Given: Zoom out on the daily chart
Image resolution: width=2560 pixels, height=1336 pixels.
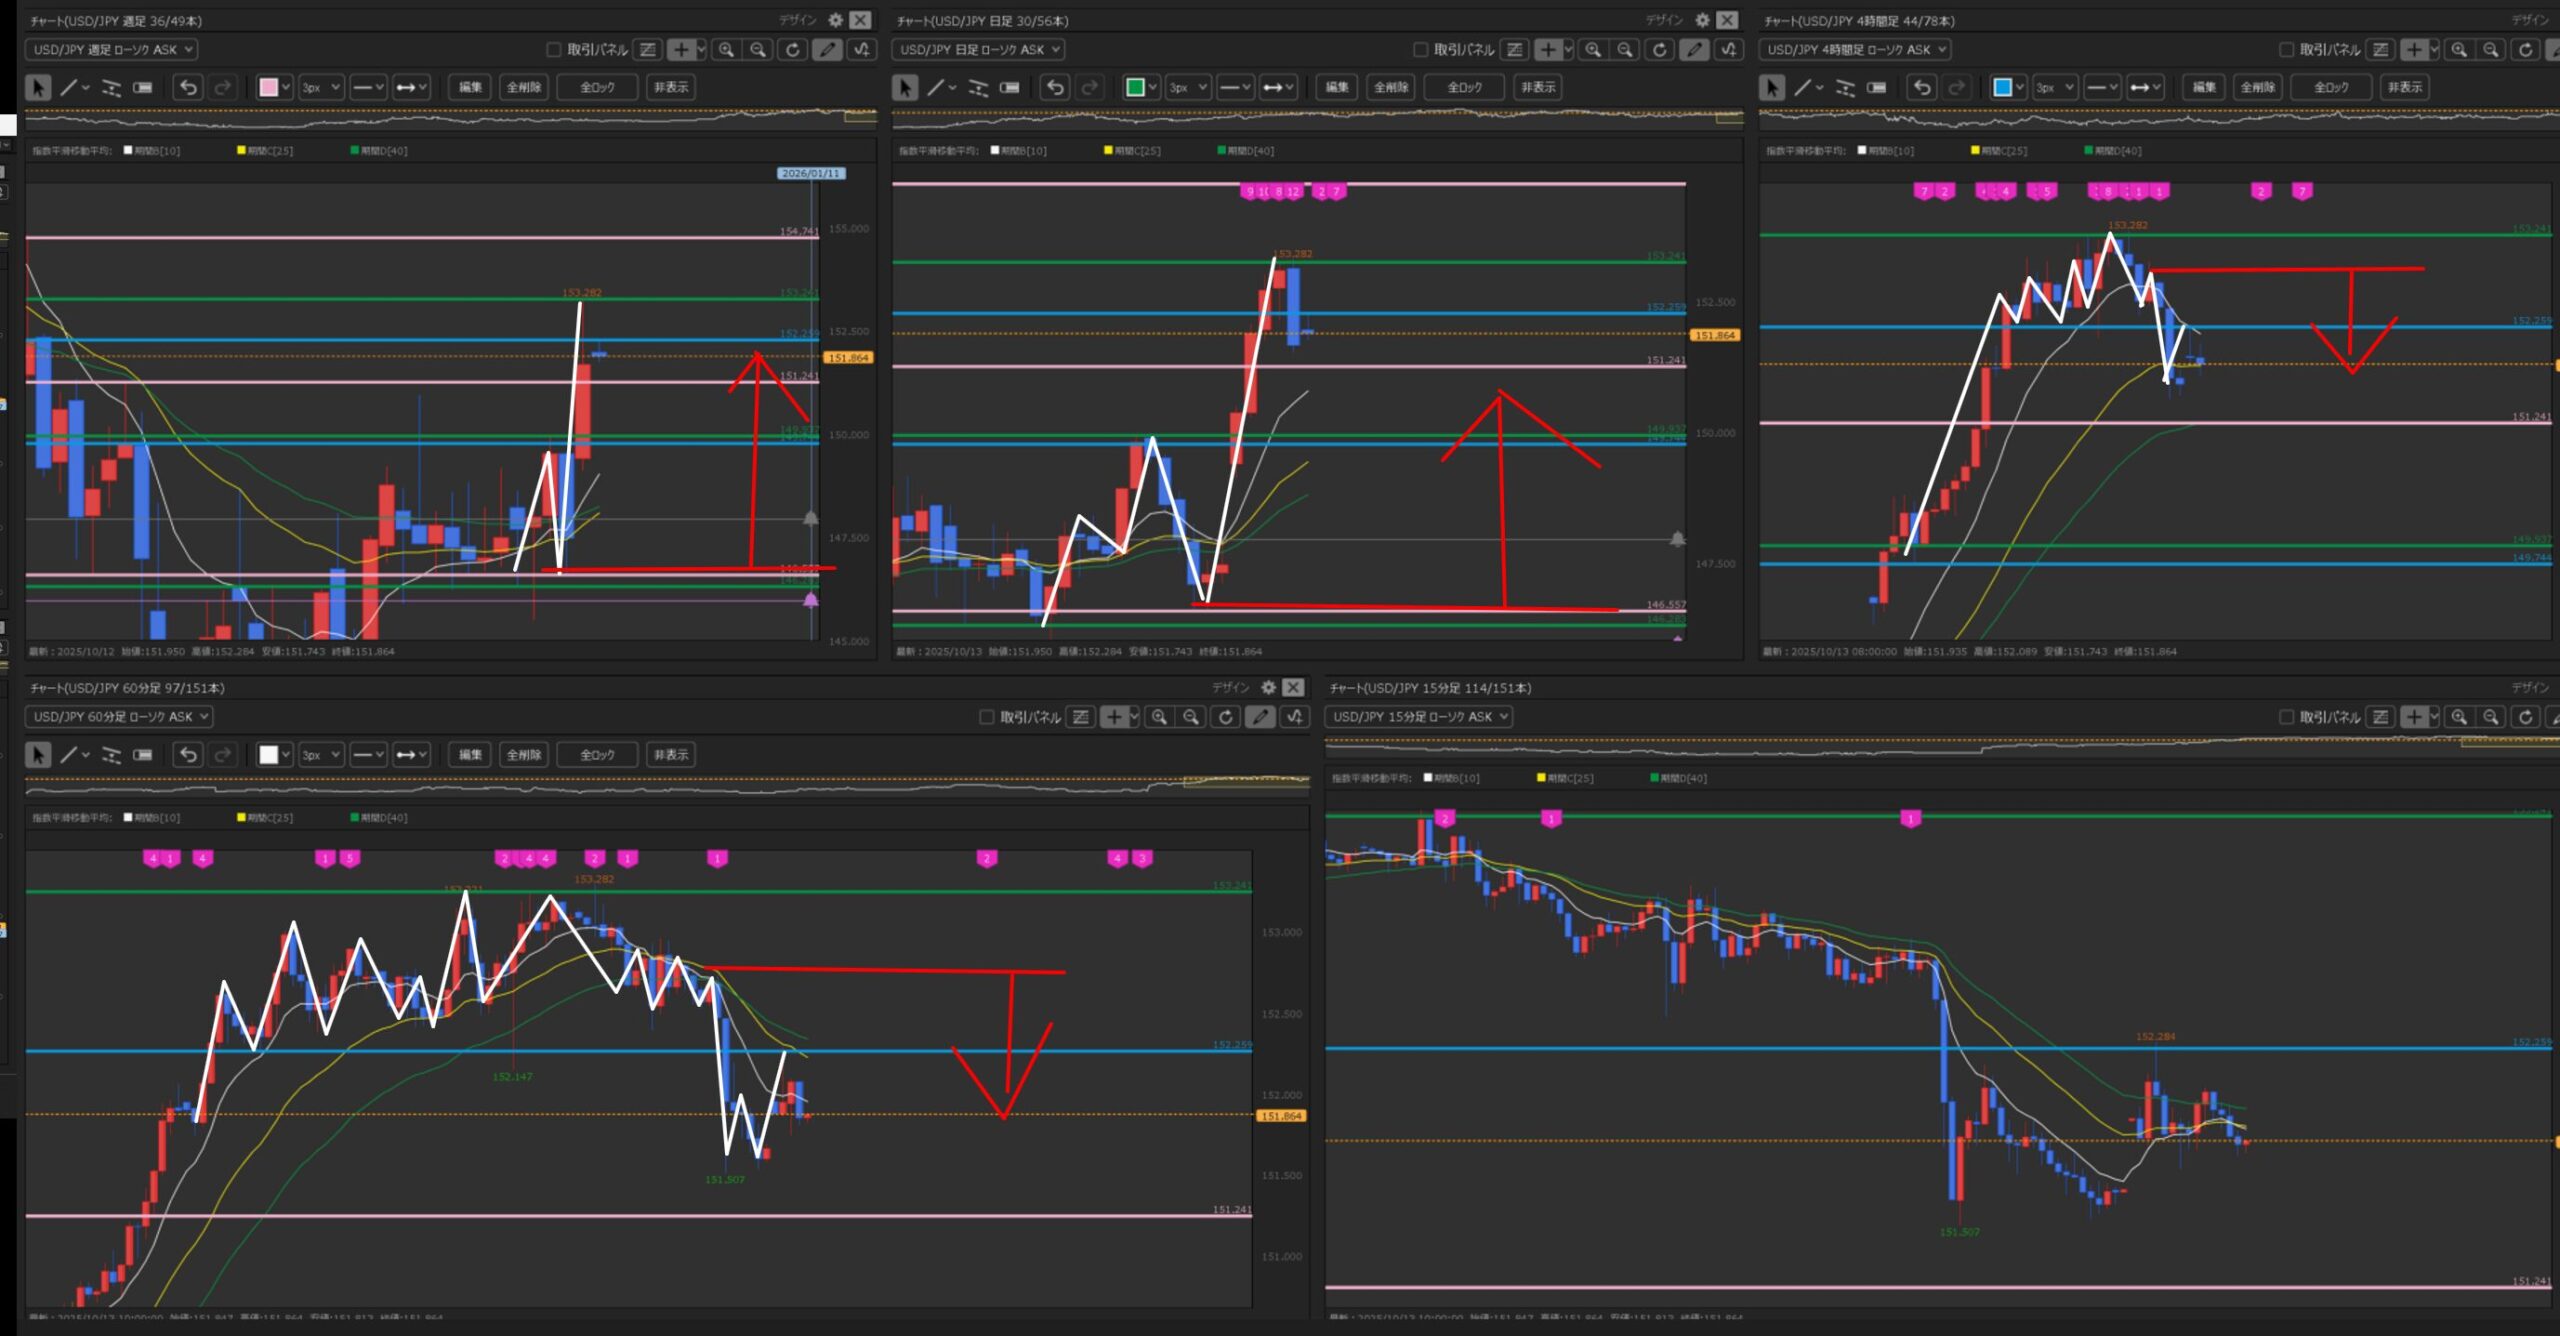Looking at the screenshot, I should [x=1625, y=49].
